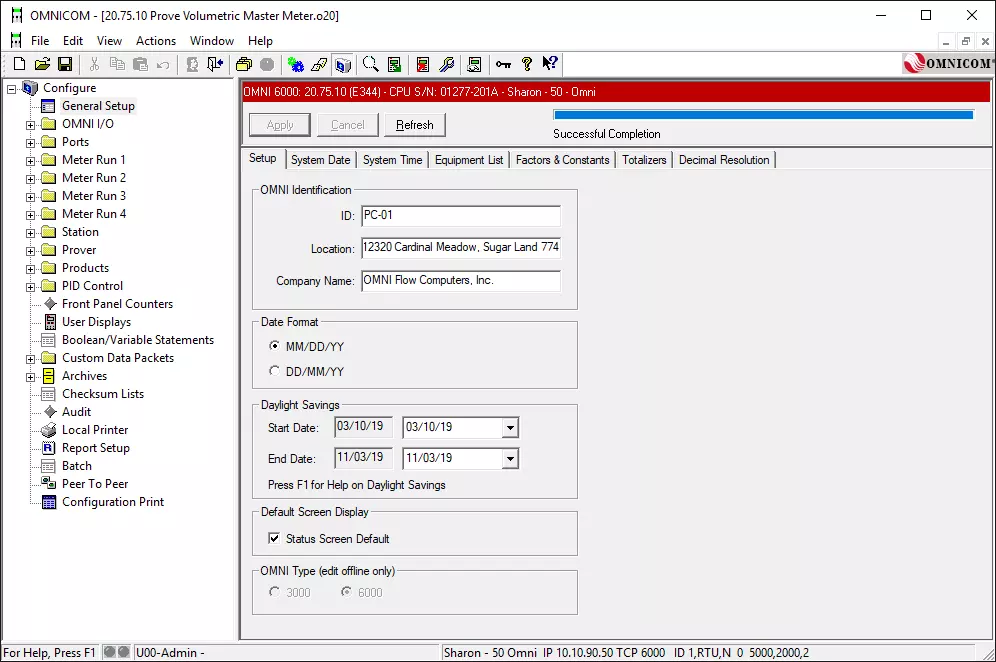Expand the Archives node
The width and height of the screenshot is (996, 662).
(x=30, y=377)
